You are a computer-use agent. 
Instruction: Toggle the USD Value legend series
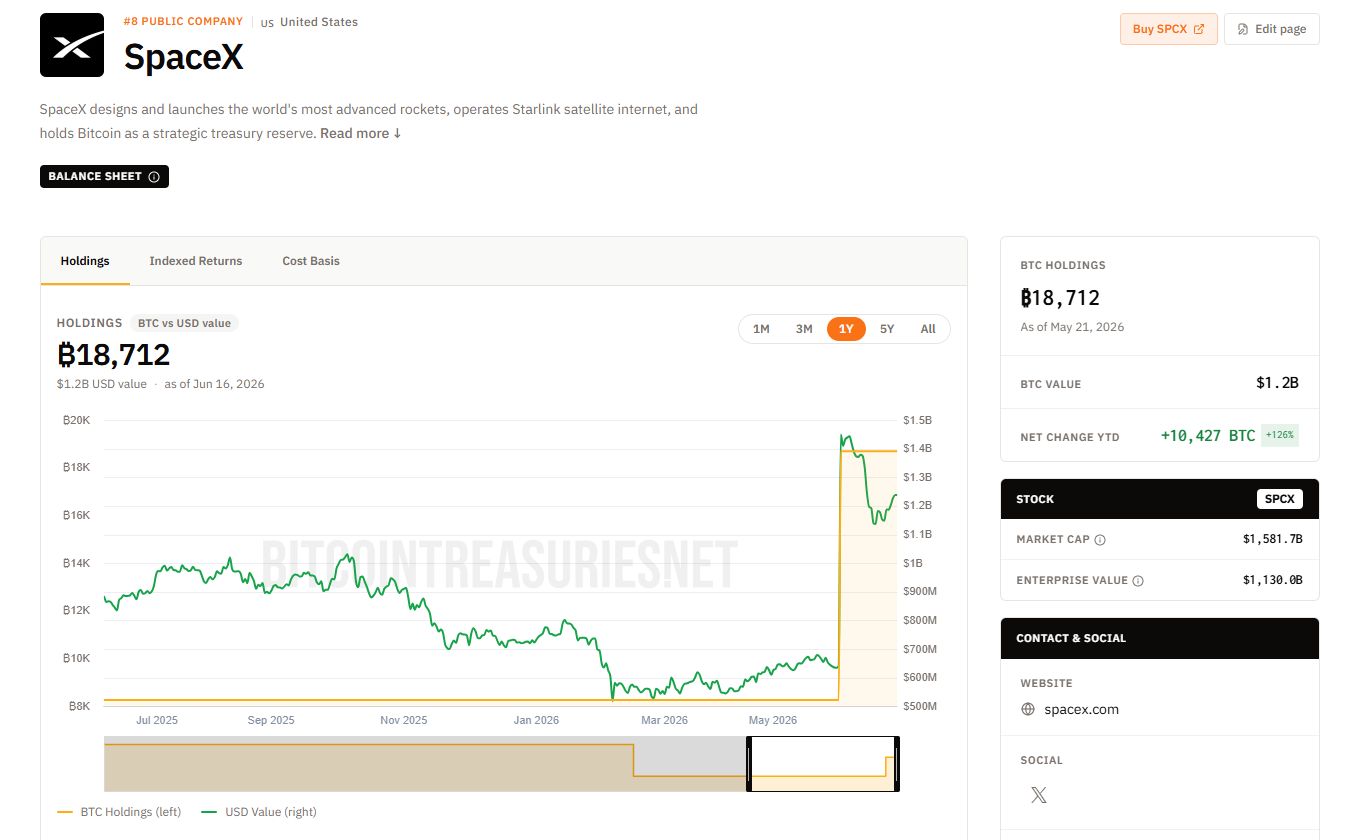259,812
